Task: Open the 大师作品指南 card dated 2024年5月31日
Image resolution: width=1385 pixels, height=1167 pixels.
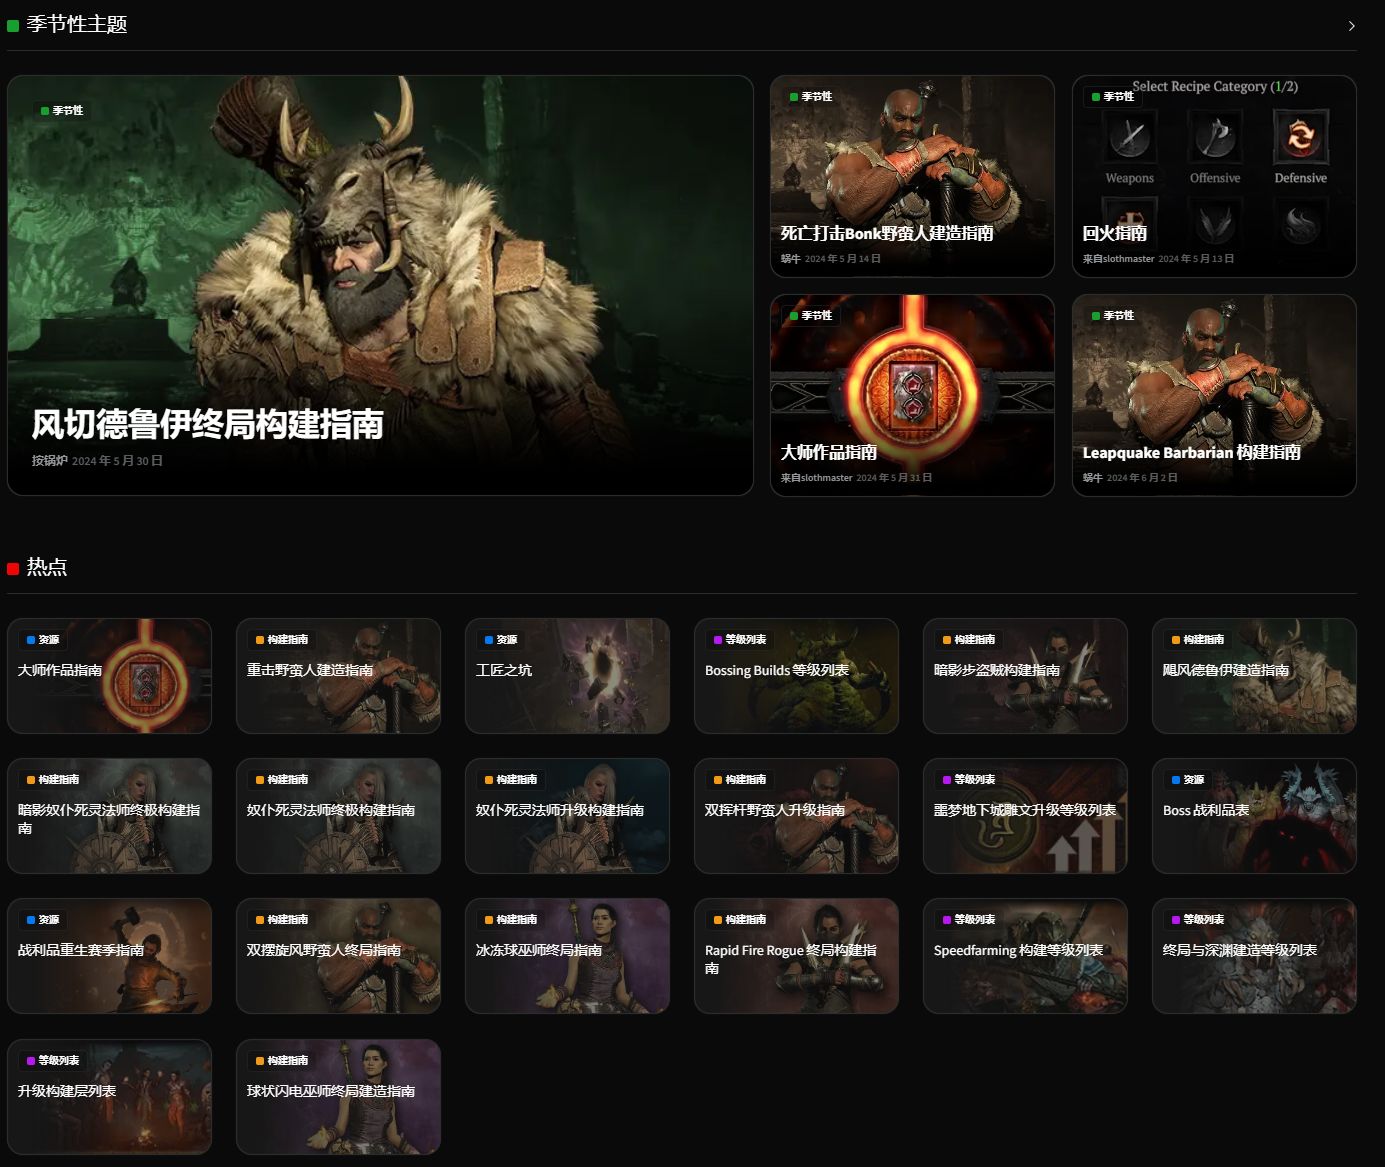Action: (x=912, y=395)
